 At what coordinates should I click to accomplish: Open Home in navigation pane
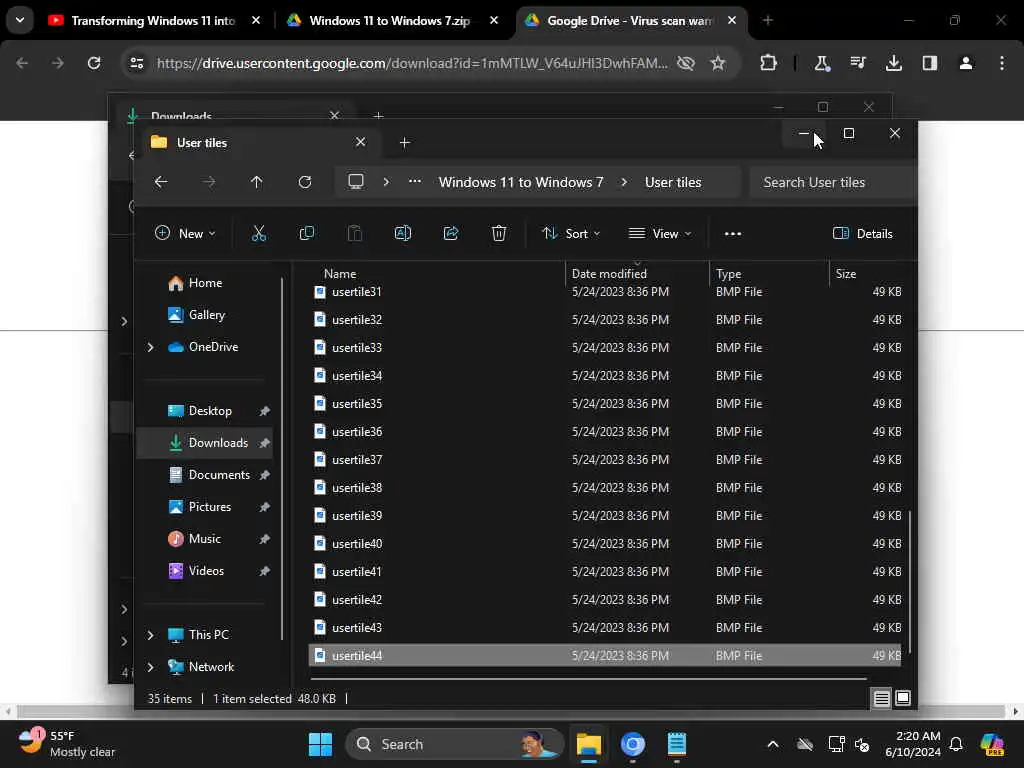(x=205, y=283)
